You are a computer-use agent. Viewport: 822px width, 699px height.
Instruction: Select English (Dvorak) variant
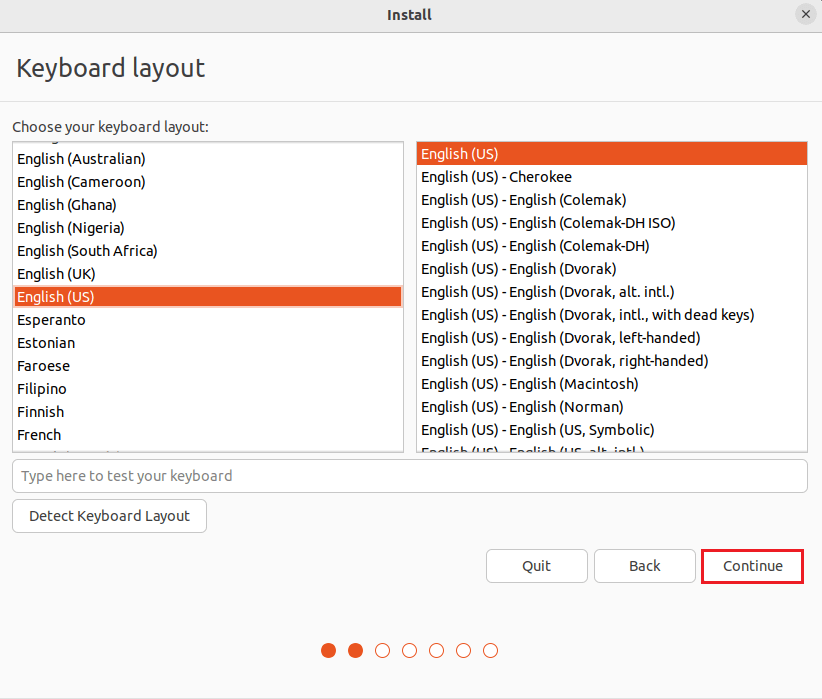518,269
